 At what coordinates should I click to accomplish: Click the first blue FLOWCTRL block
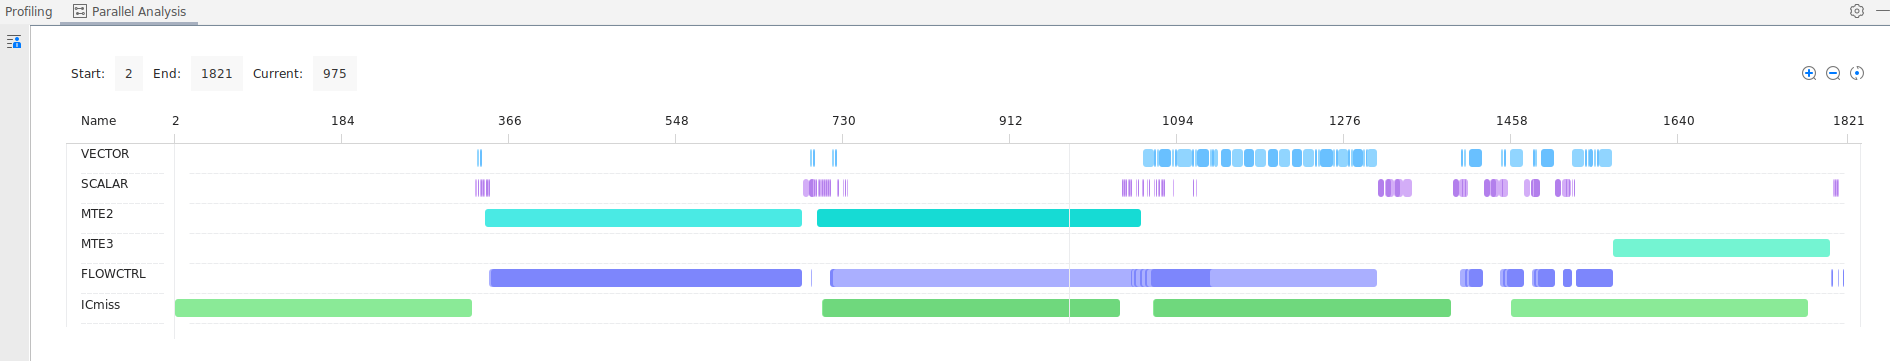(x=645, y=278)
